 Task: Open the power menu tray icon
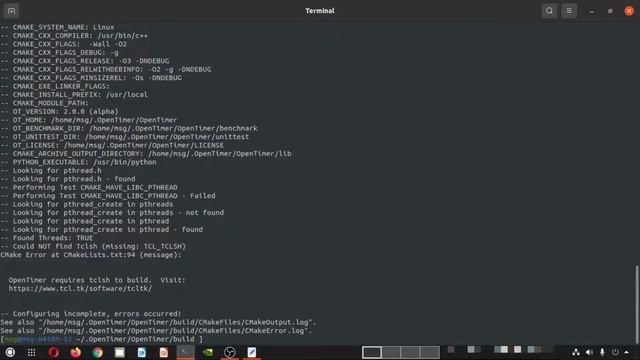tap(615, 352)
